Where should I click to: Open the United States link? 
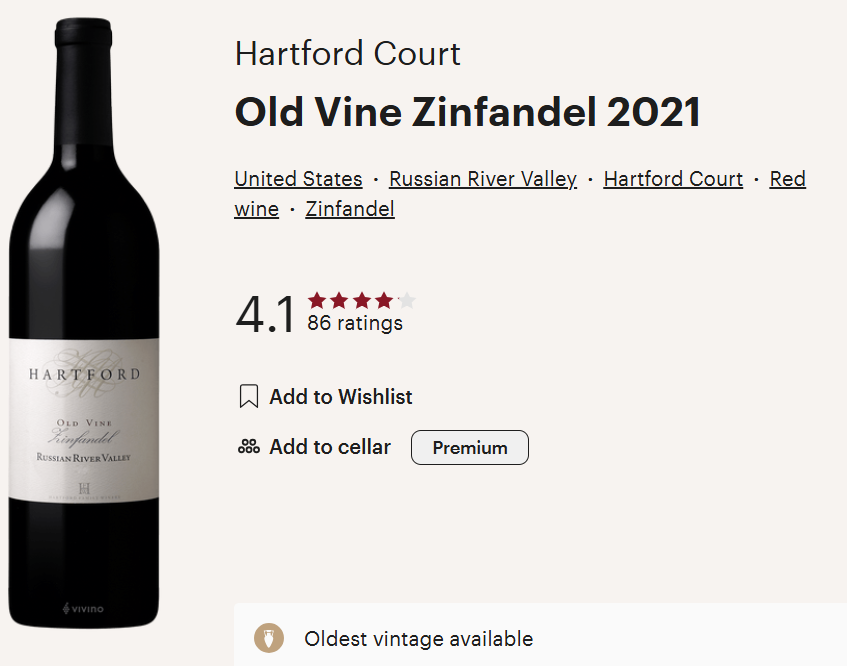(298, 179)
